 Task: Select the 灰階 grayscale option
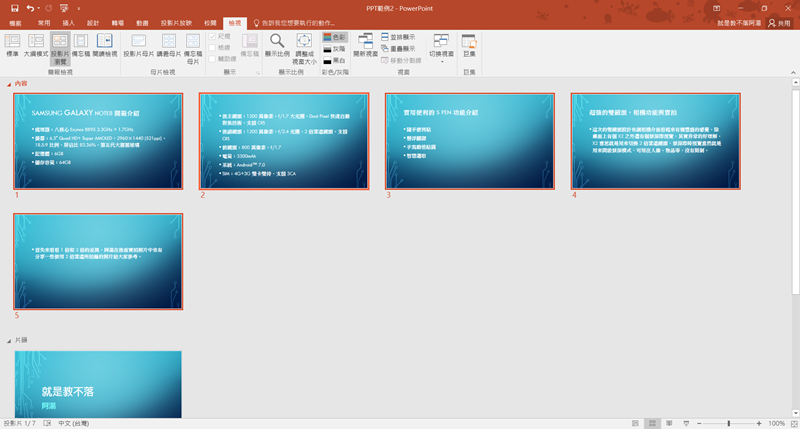click(x=333, y=47)
